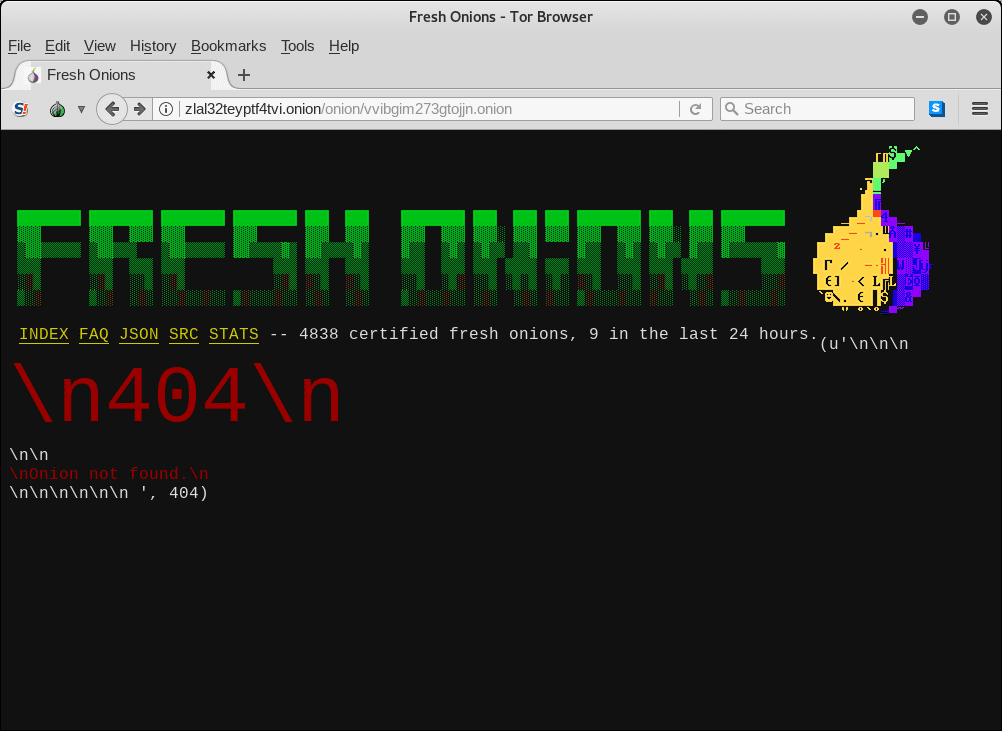Open the History menu
1002x731 pixels.
click(x=153, y=46)
